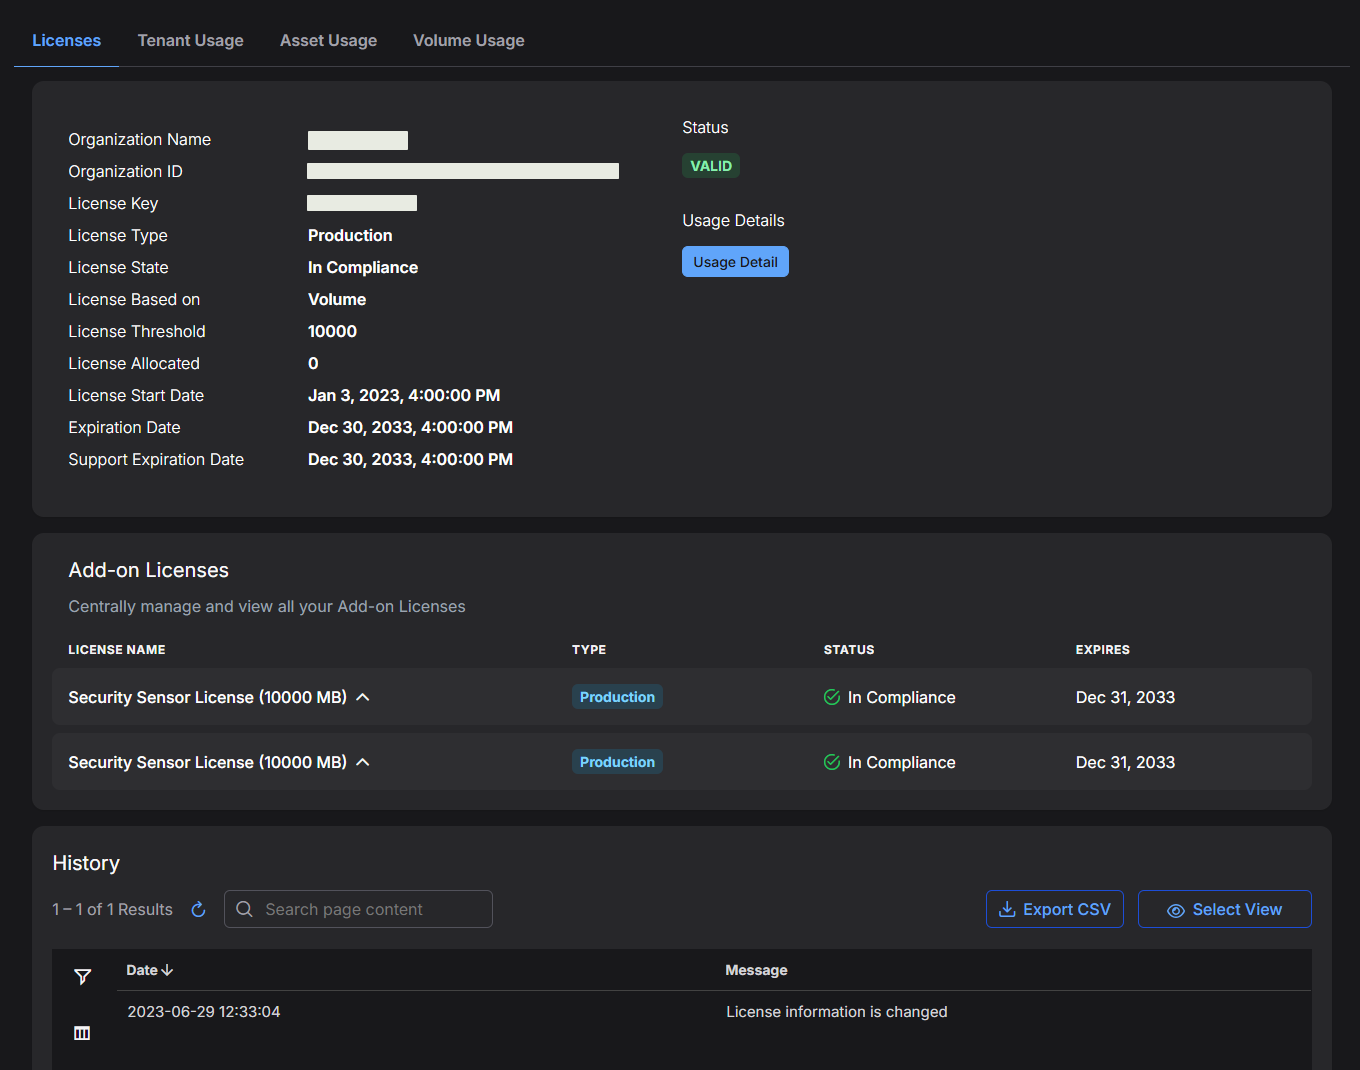Click the redacted License Key value
This screenshot has height=1070, width=1360.
(362, 203)
